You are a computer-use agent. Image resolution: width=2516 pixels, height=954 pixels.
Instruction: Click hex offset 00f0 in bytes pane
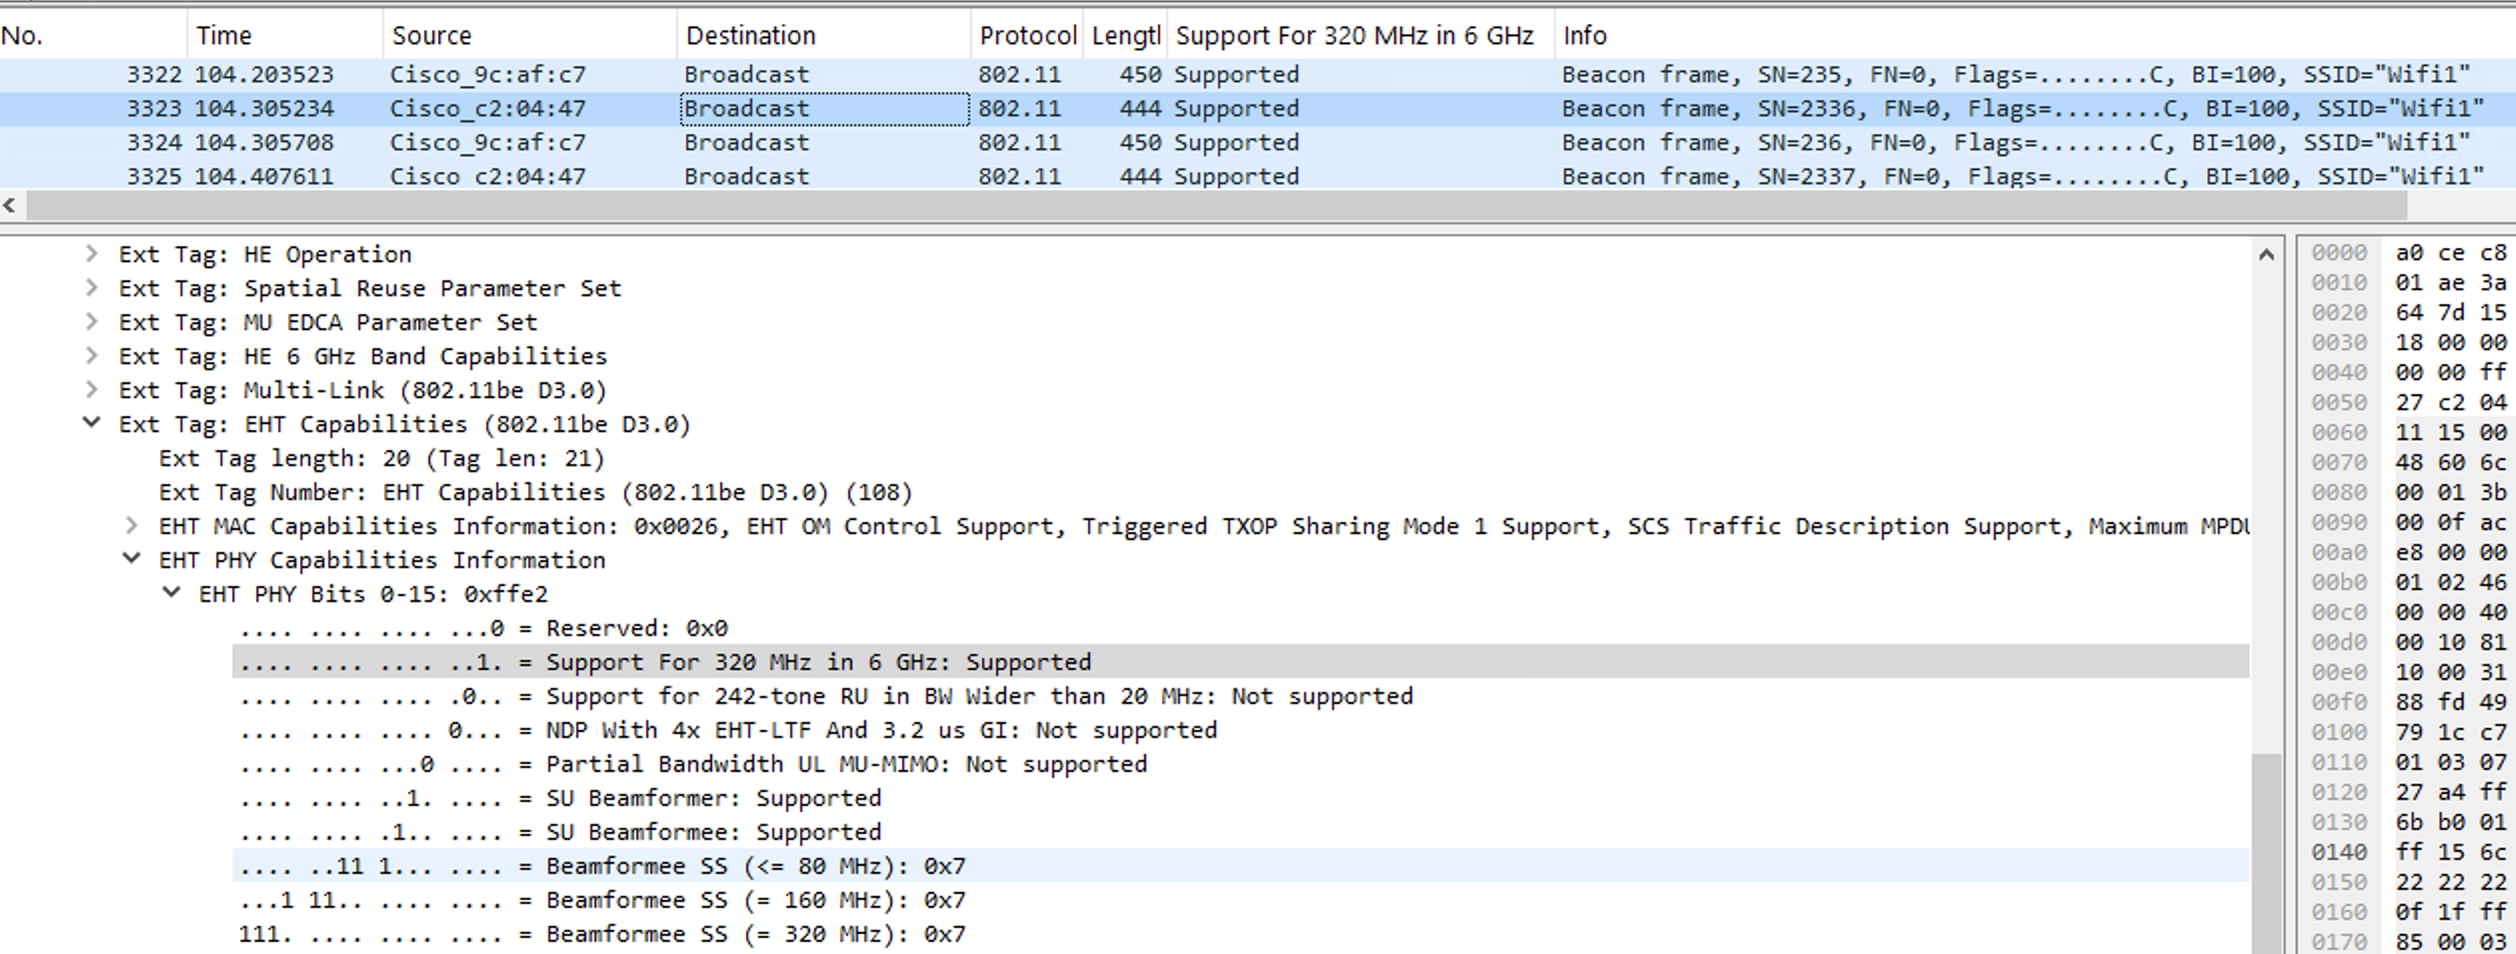pyautogui.click(x=2339, y=702)
